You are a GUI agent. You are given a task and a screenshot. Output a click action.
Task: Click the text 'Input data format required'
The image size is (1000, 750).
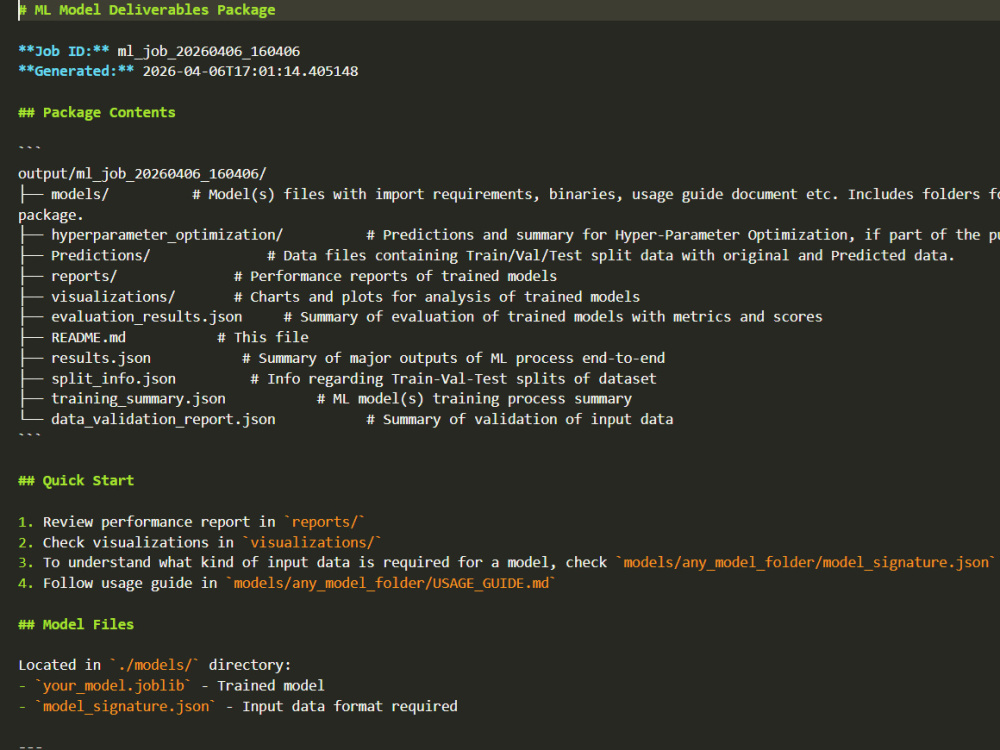point(349,707)
